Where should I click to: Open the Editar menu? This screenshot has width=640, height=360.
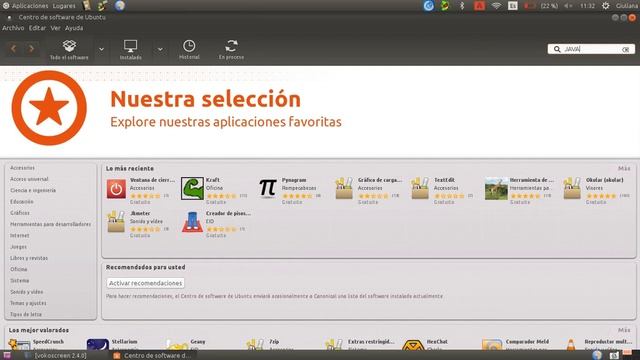[x=37, y=28]
